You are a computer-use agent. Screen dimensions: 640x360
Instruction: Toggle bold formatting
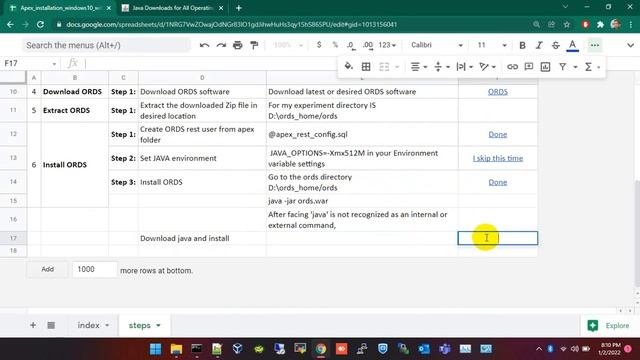pos(522,45)
